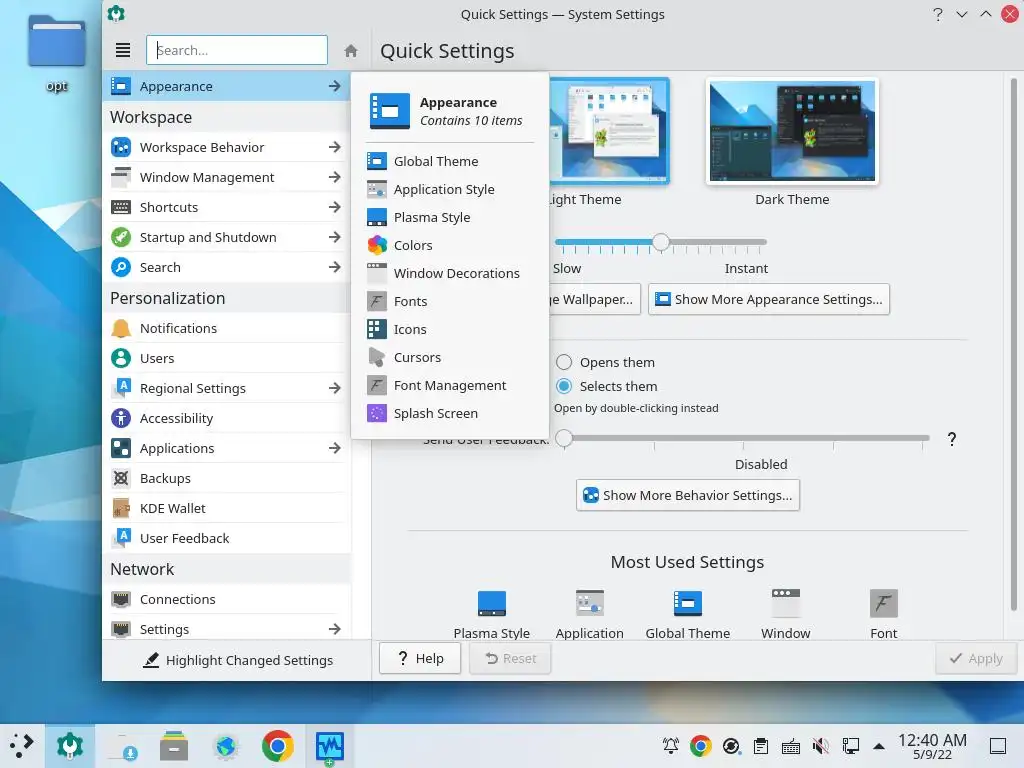1024x768 pixels.
Task: Click the network tray icon
Action: [x=850, y=746]
